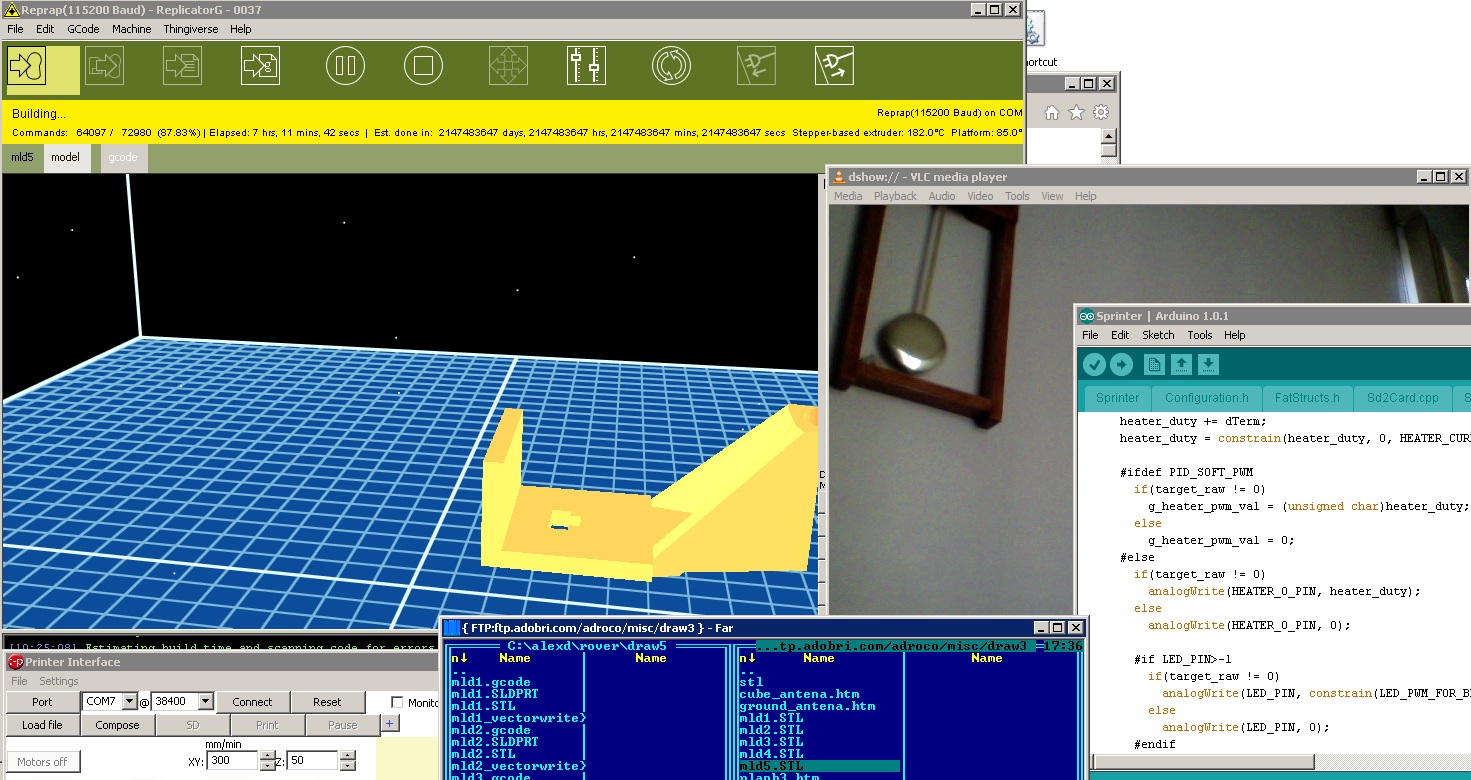Click the Connect button in Printer Interface
Image resolution: width=1471 pixels, height=780 pixels.
pos(252,702)
